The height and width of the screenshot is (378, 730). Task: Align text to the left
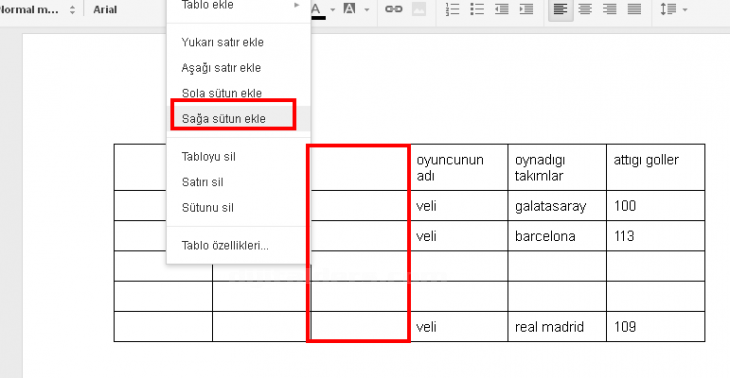tap(561, 9)
